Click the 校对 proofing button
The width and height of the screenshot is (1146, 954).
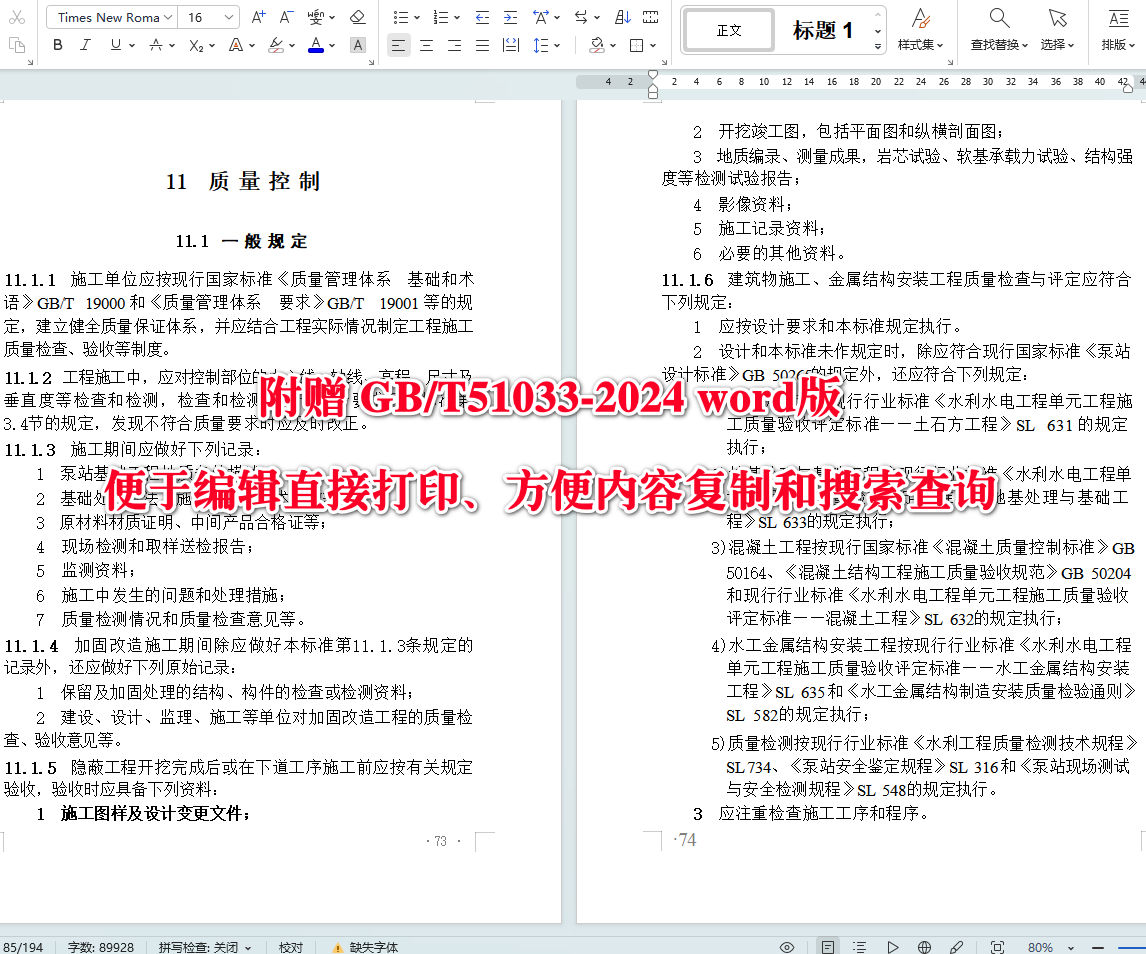point(290,946)
